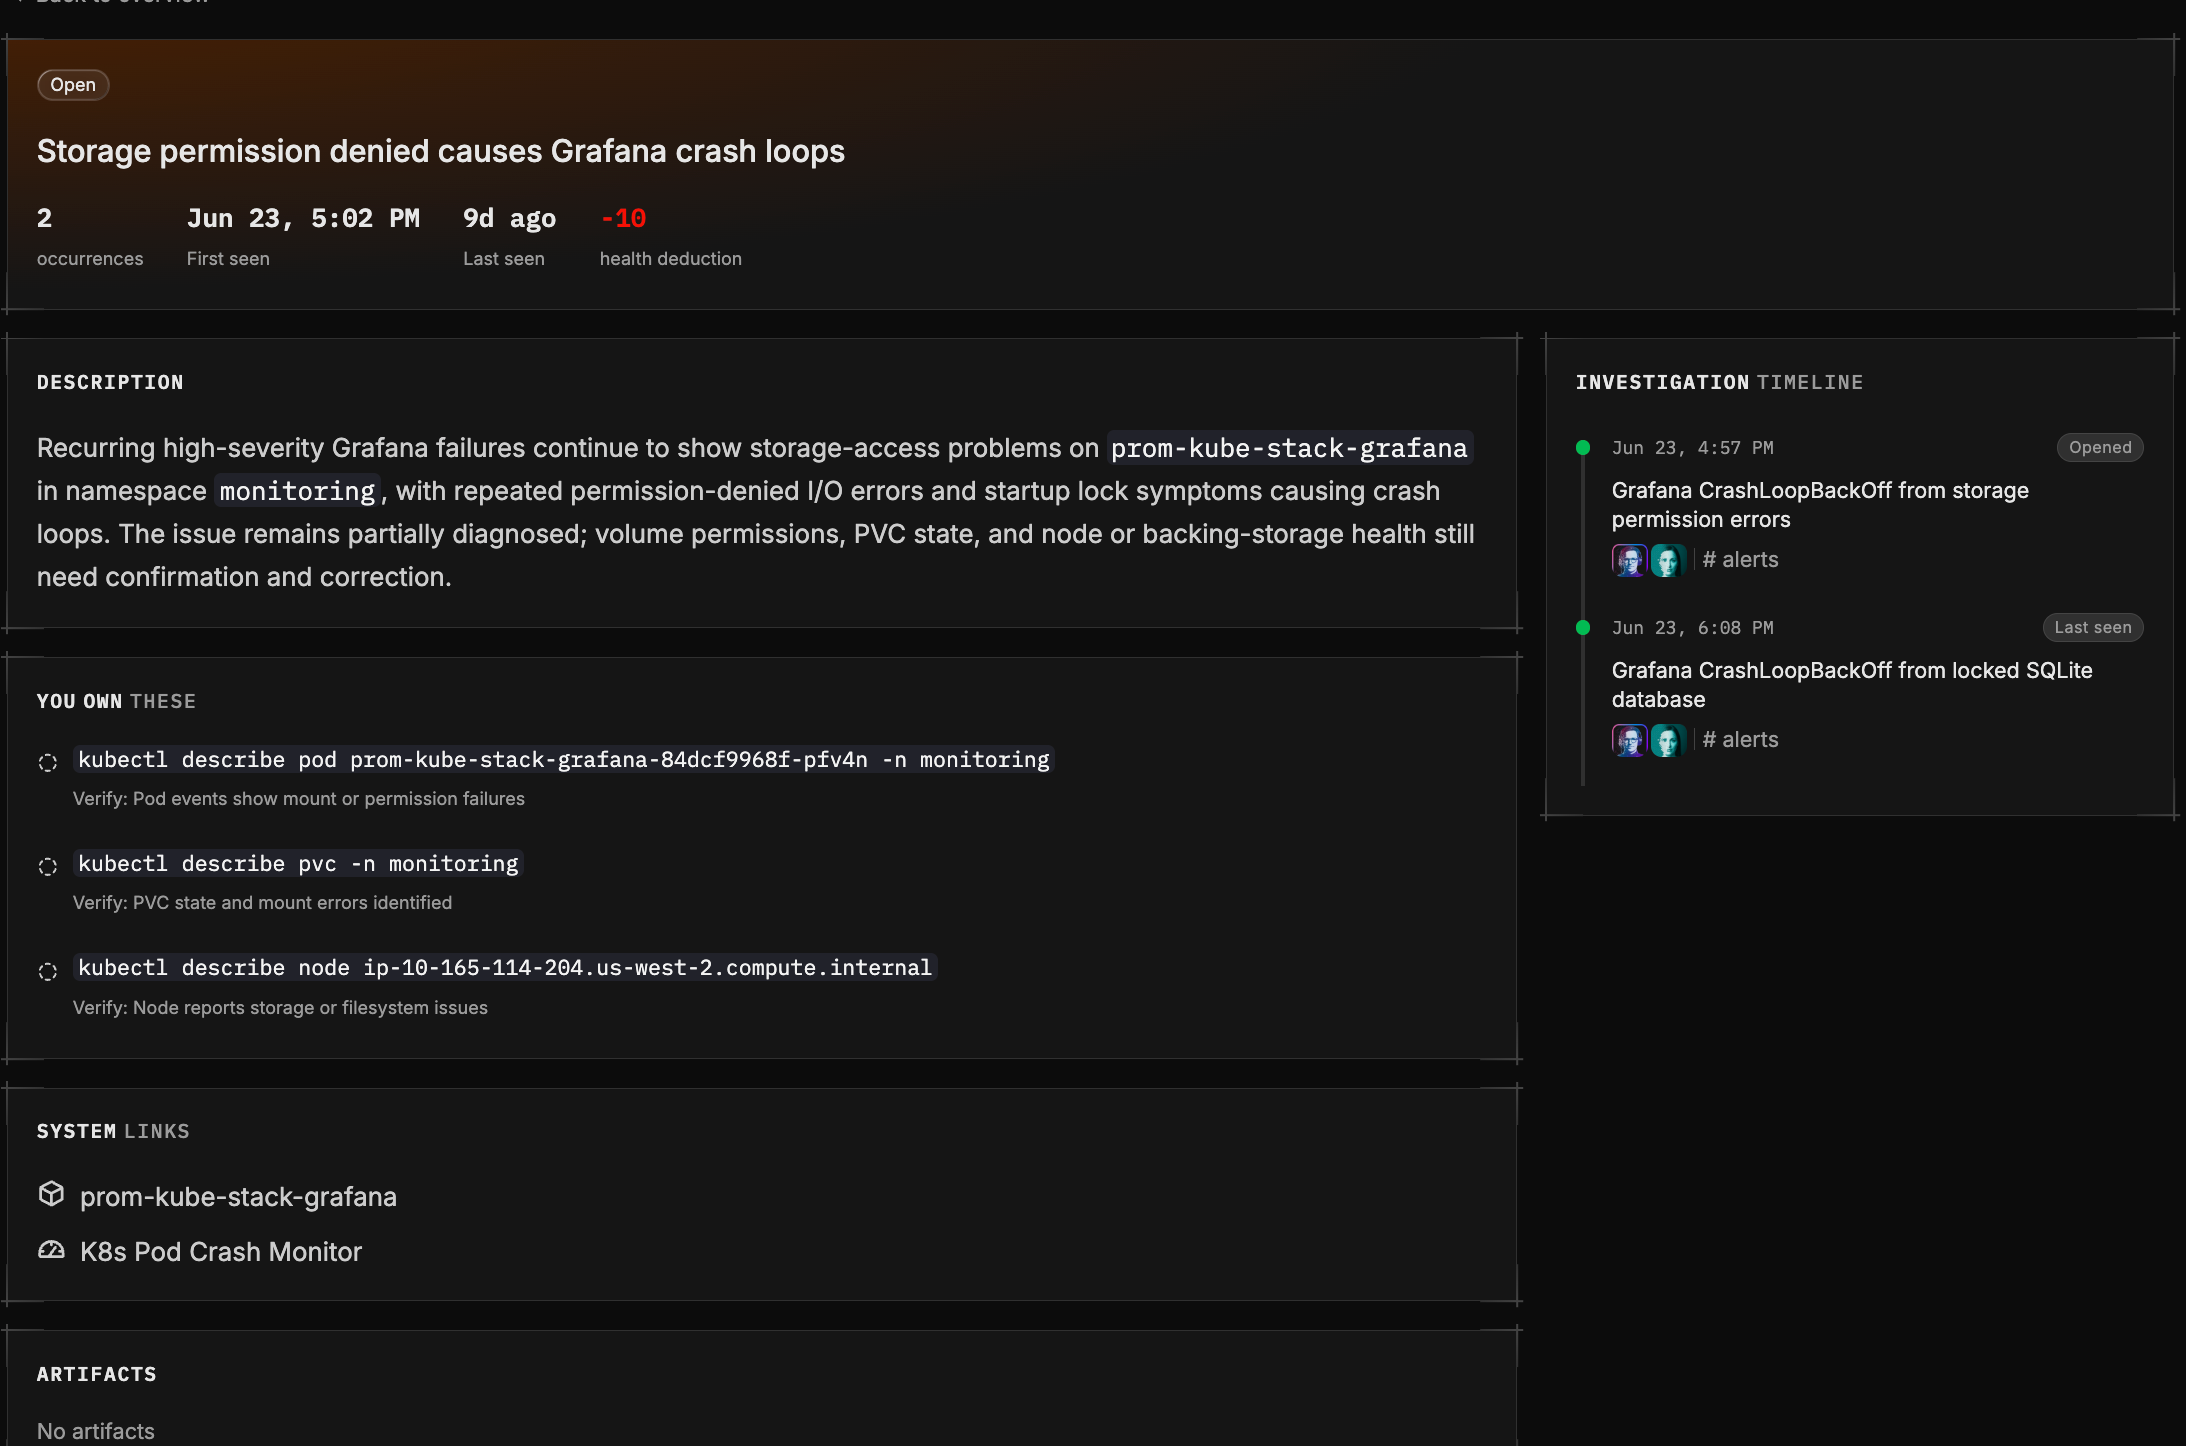Click the 'No artifacts' text
This screenshot has height=1446, width=2186.
pyautogui.click(x=96, y=1431)
